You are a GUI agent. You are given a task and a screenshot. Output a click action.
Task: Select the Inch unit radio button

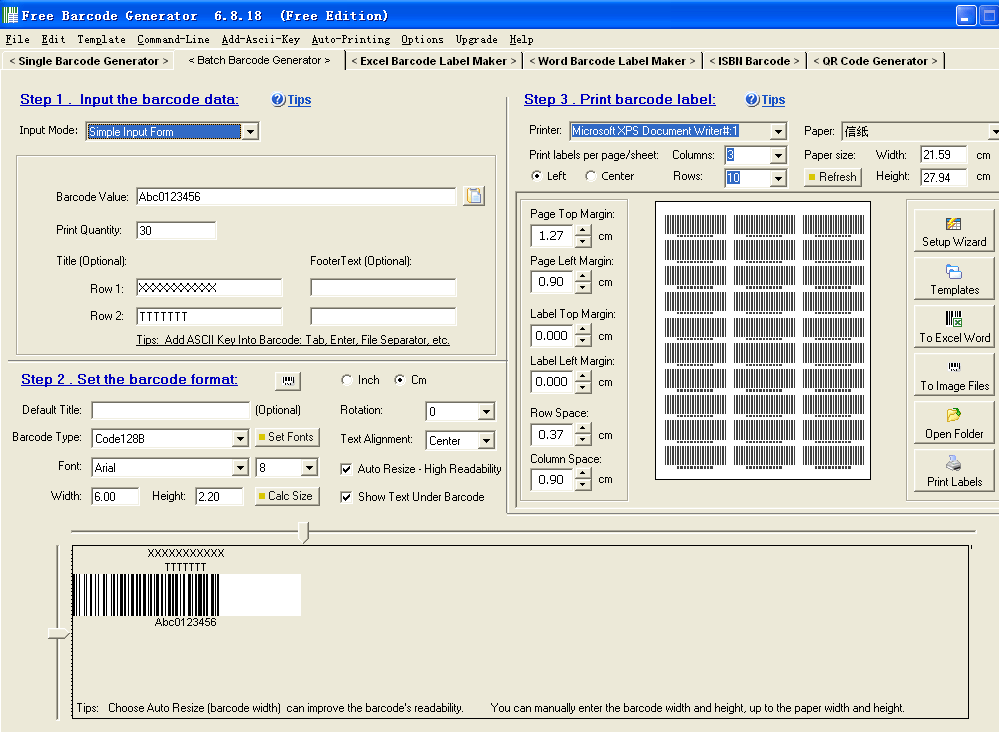(x=347, y=380)
